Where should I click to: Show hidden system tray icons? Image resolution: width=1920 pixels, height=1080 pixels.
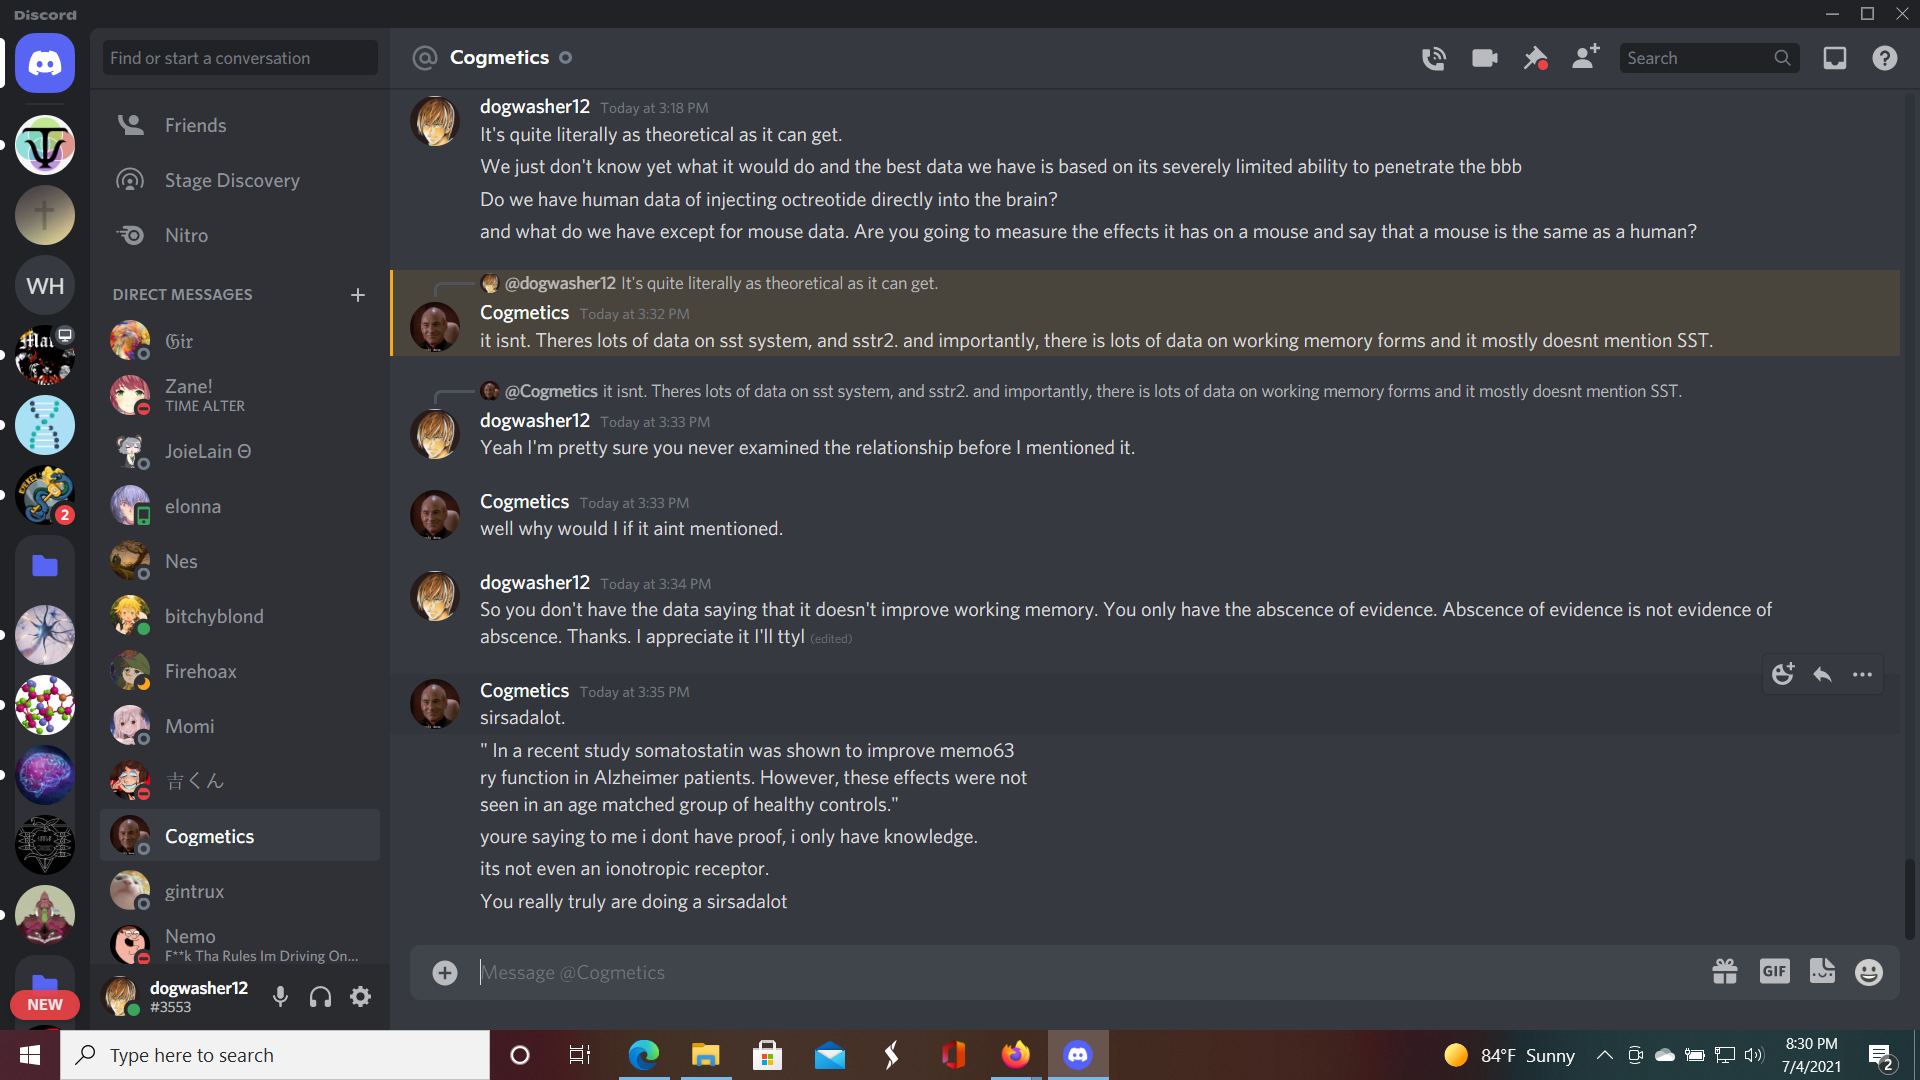[1604, 1055]
